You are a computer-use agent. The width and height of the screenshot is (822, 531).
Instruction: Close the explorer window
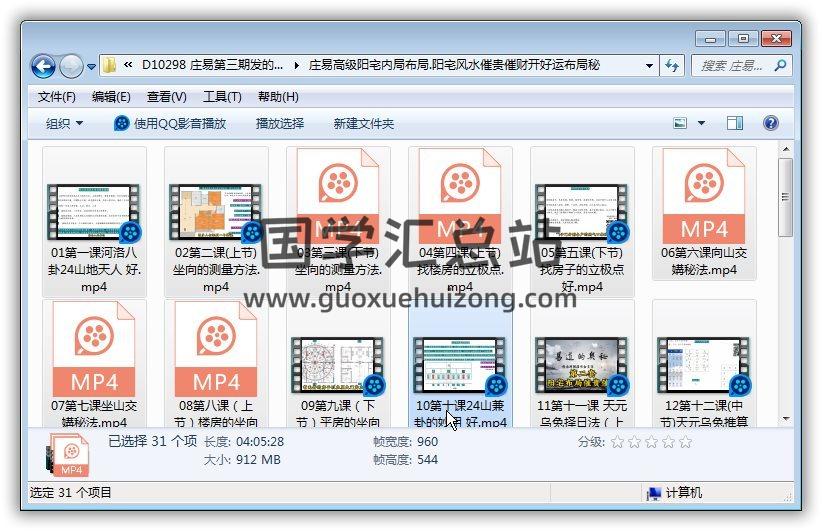pos(776,39)
